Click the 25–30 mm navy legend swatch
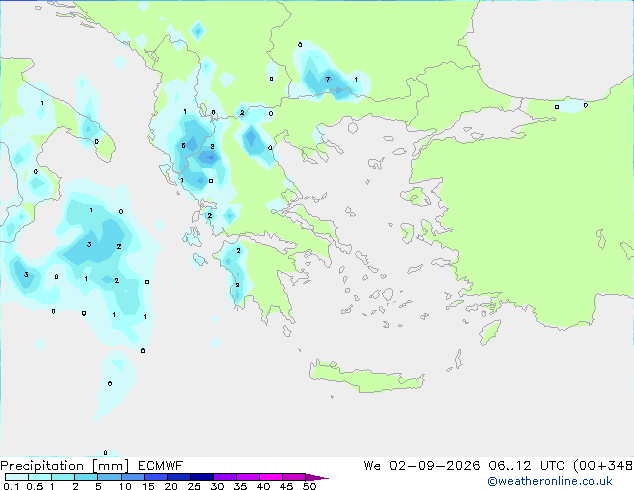 point(202,477)
